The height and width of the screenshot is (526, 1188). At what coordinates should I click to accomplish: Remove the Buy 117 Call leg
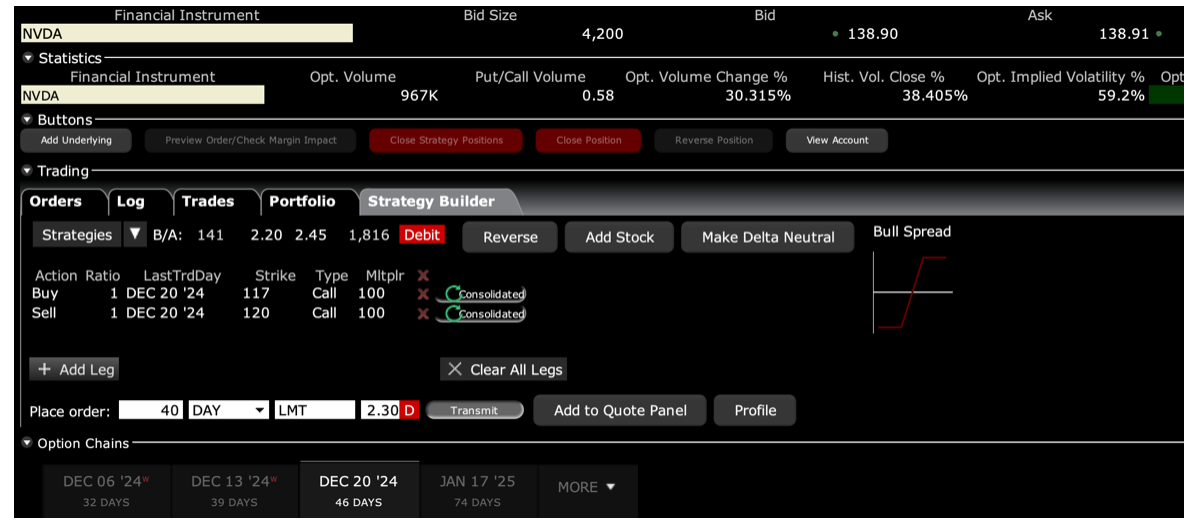(423, 294)
